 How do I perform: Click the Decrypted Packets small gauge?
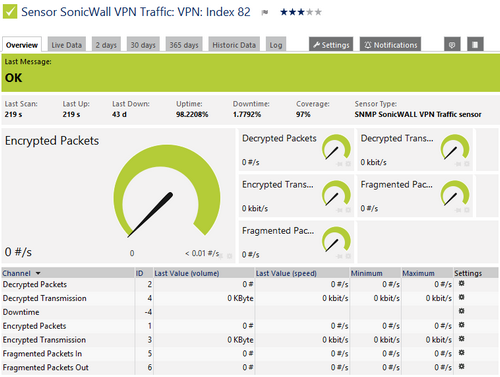click(336, 147)
